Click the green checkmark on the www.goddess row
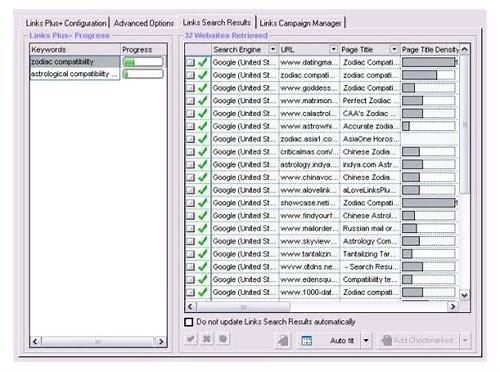Viewport: 500px width, 372px height. 202,88
